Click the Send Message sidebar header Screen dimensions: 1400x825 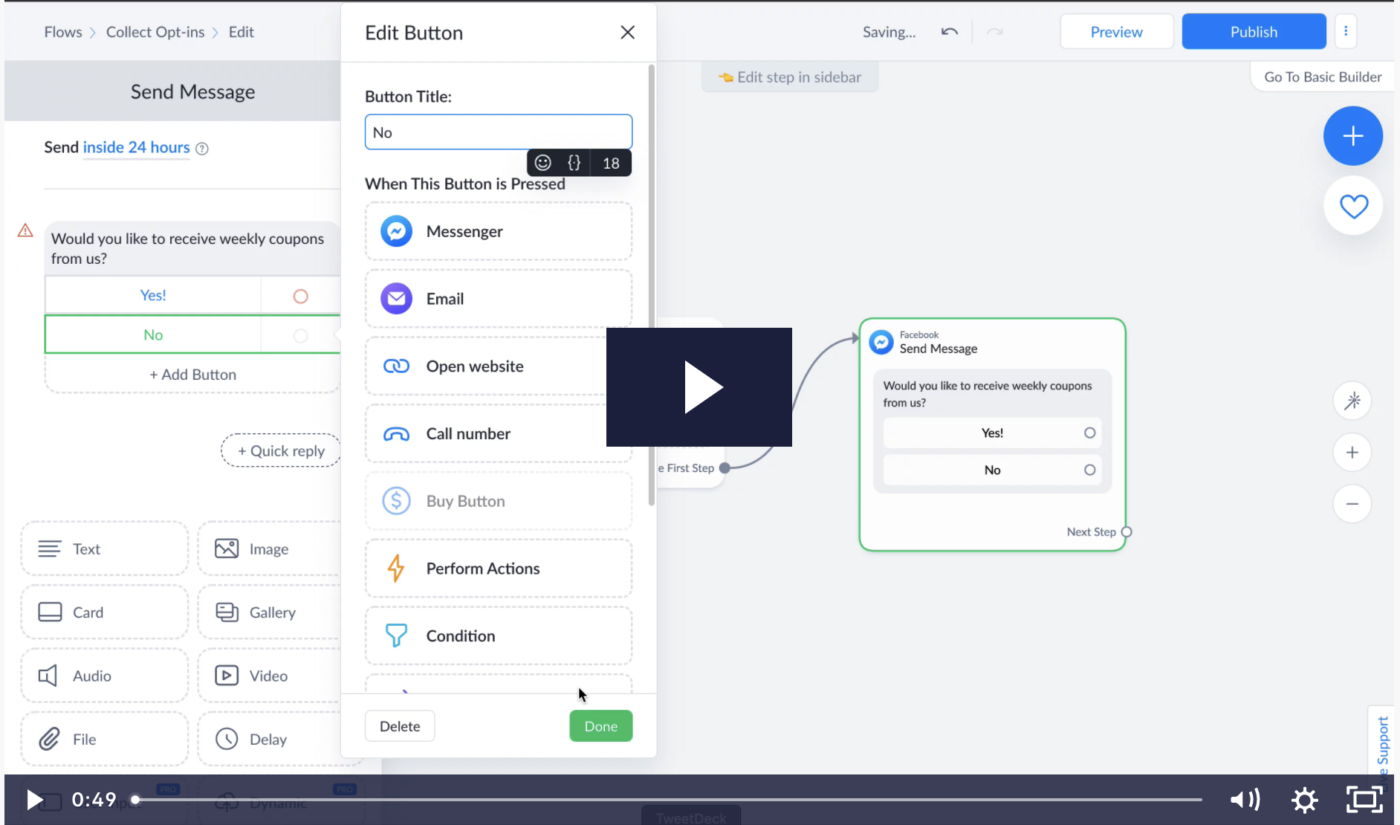[x=193, y=92]
